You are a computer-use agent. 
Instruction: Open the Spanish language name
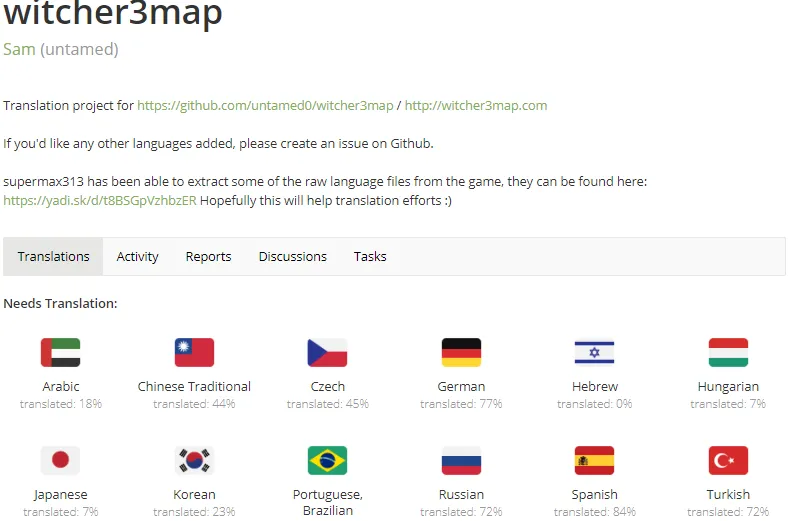[595, 495]
